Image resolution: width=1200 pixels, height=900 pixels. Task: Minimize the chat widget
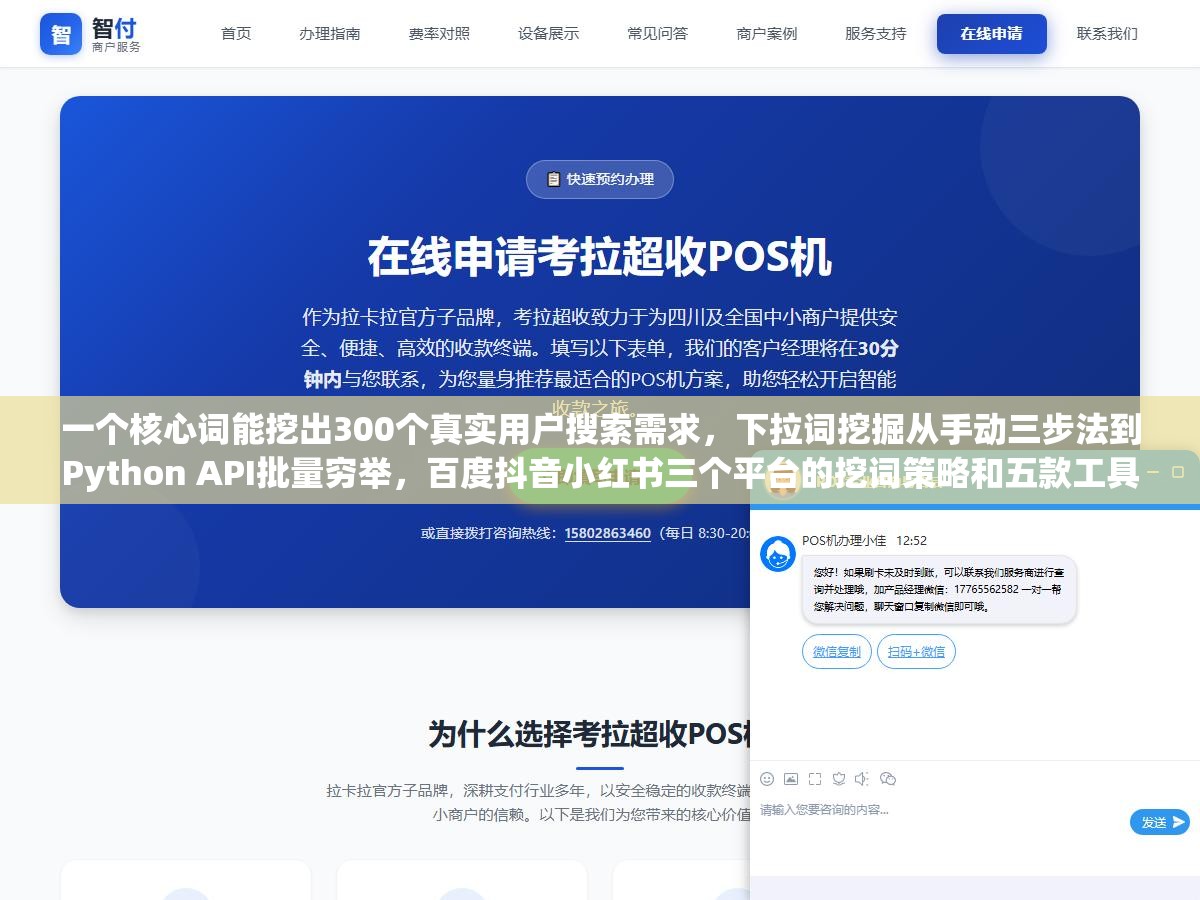(1151, 471)
